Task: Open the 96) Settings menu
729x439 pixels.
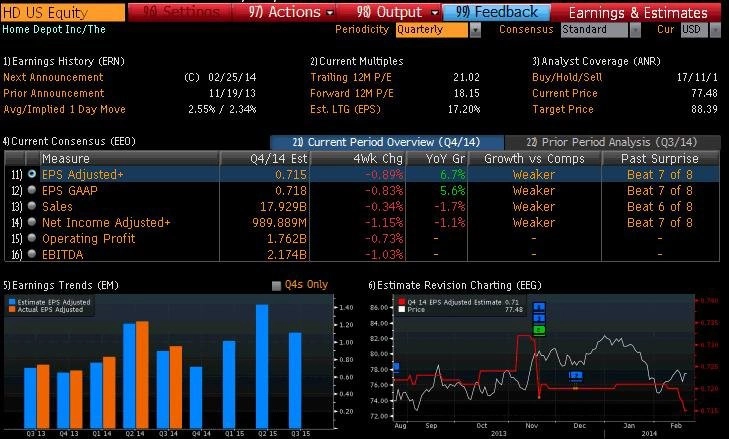Action: tap(181, 12)
